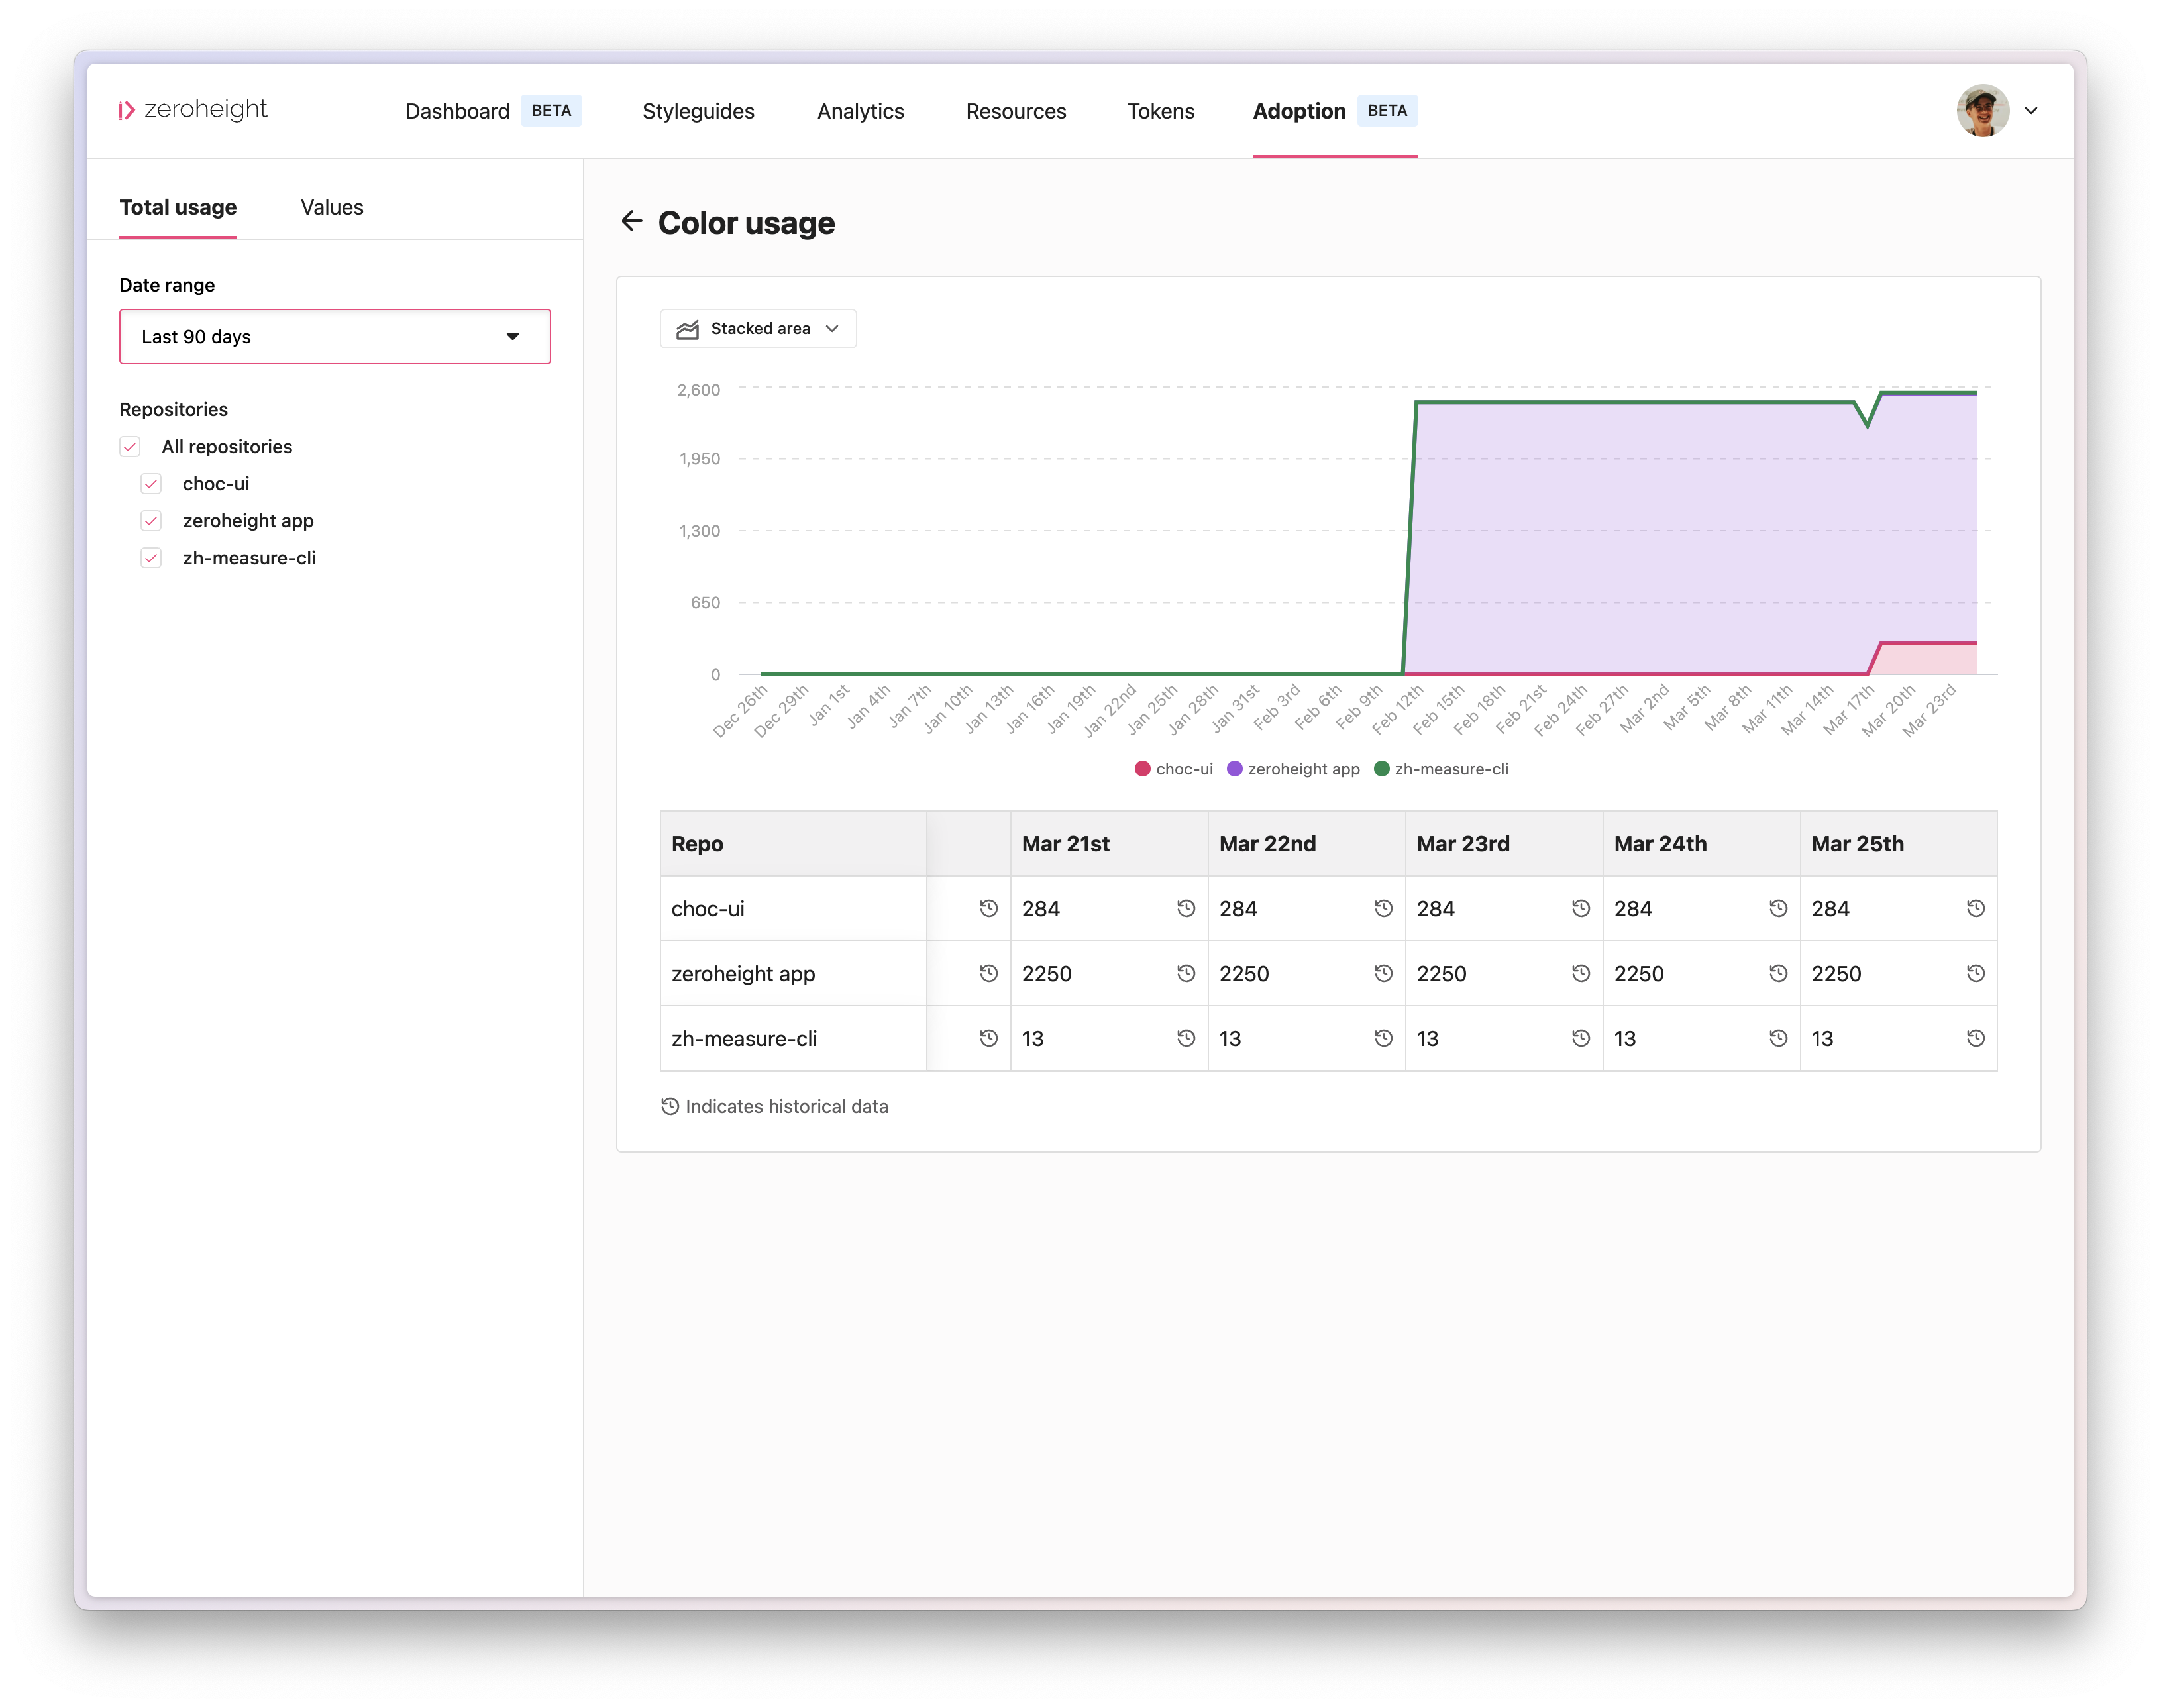The height and width of the screenshot is (1708, 2161).
Task: Click history icon next to Indicates historical data
Action: tap(670, 1106)
